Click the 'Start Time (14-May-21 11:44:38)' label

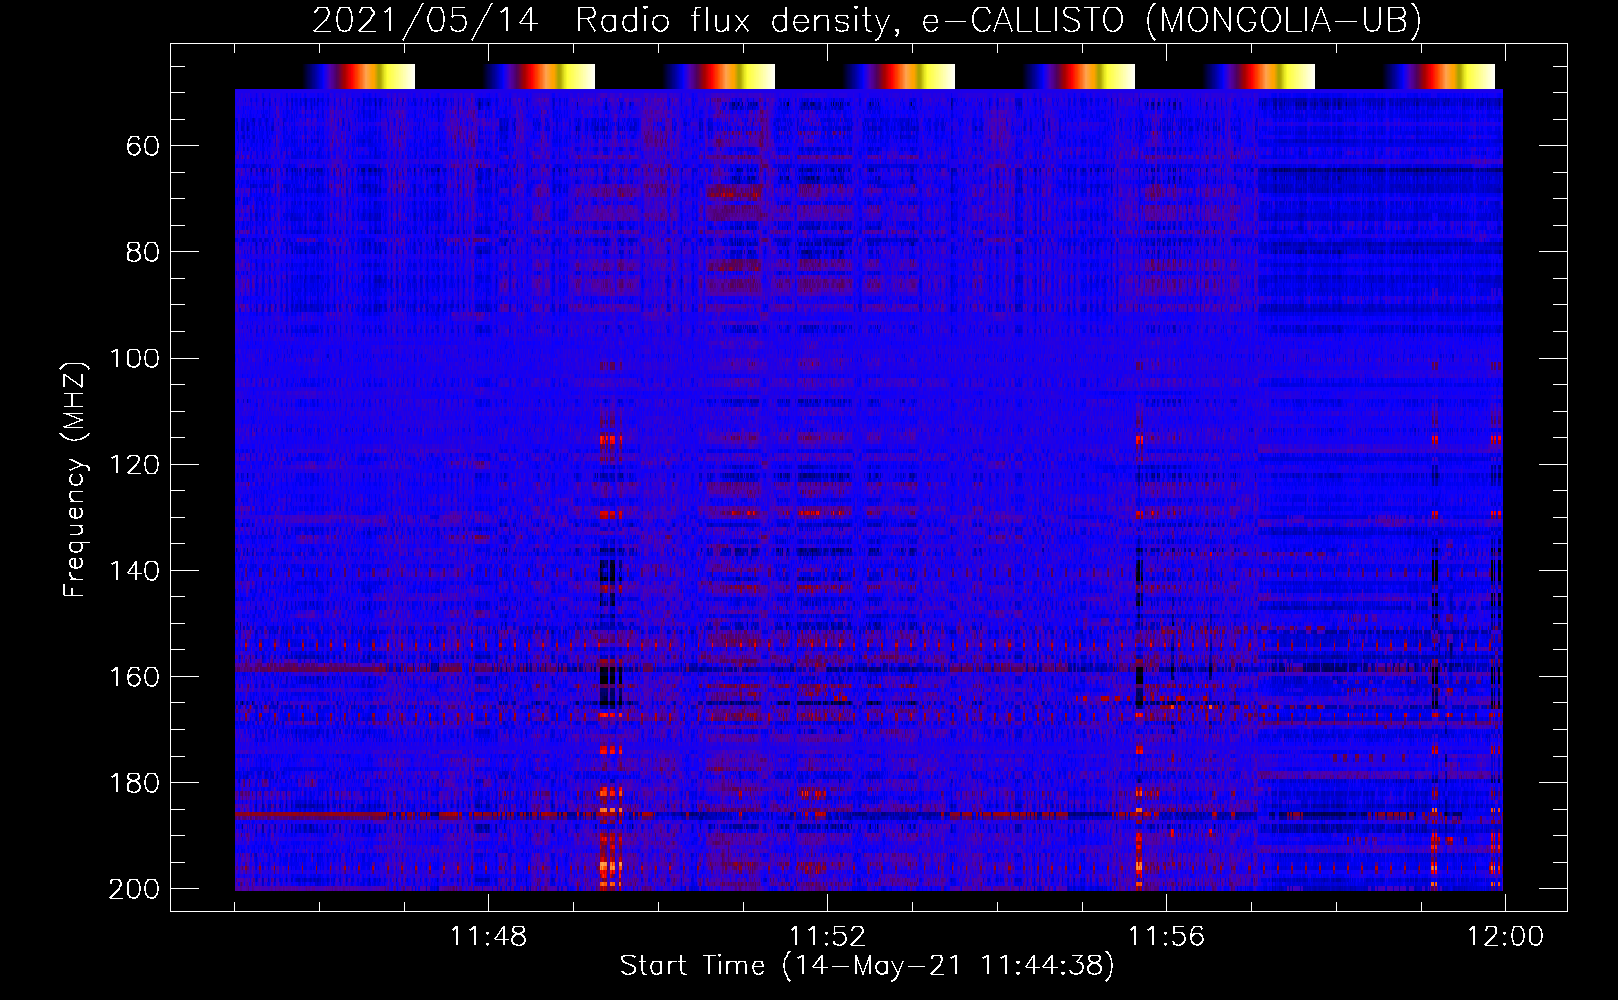click(867, 966)
